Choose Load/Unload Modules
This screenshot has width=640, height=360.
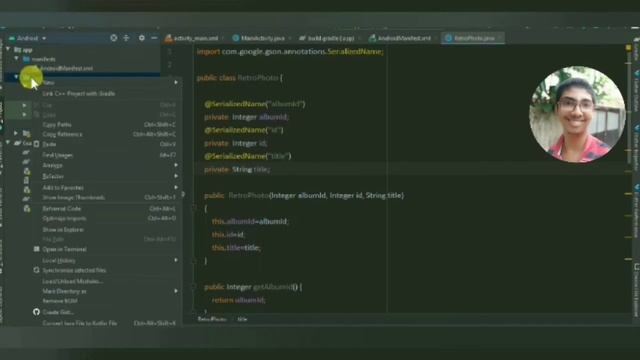(x=107, y=281)
